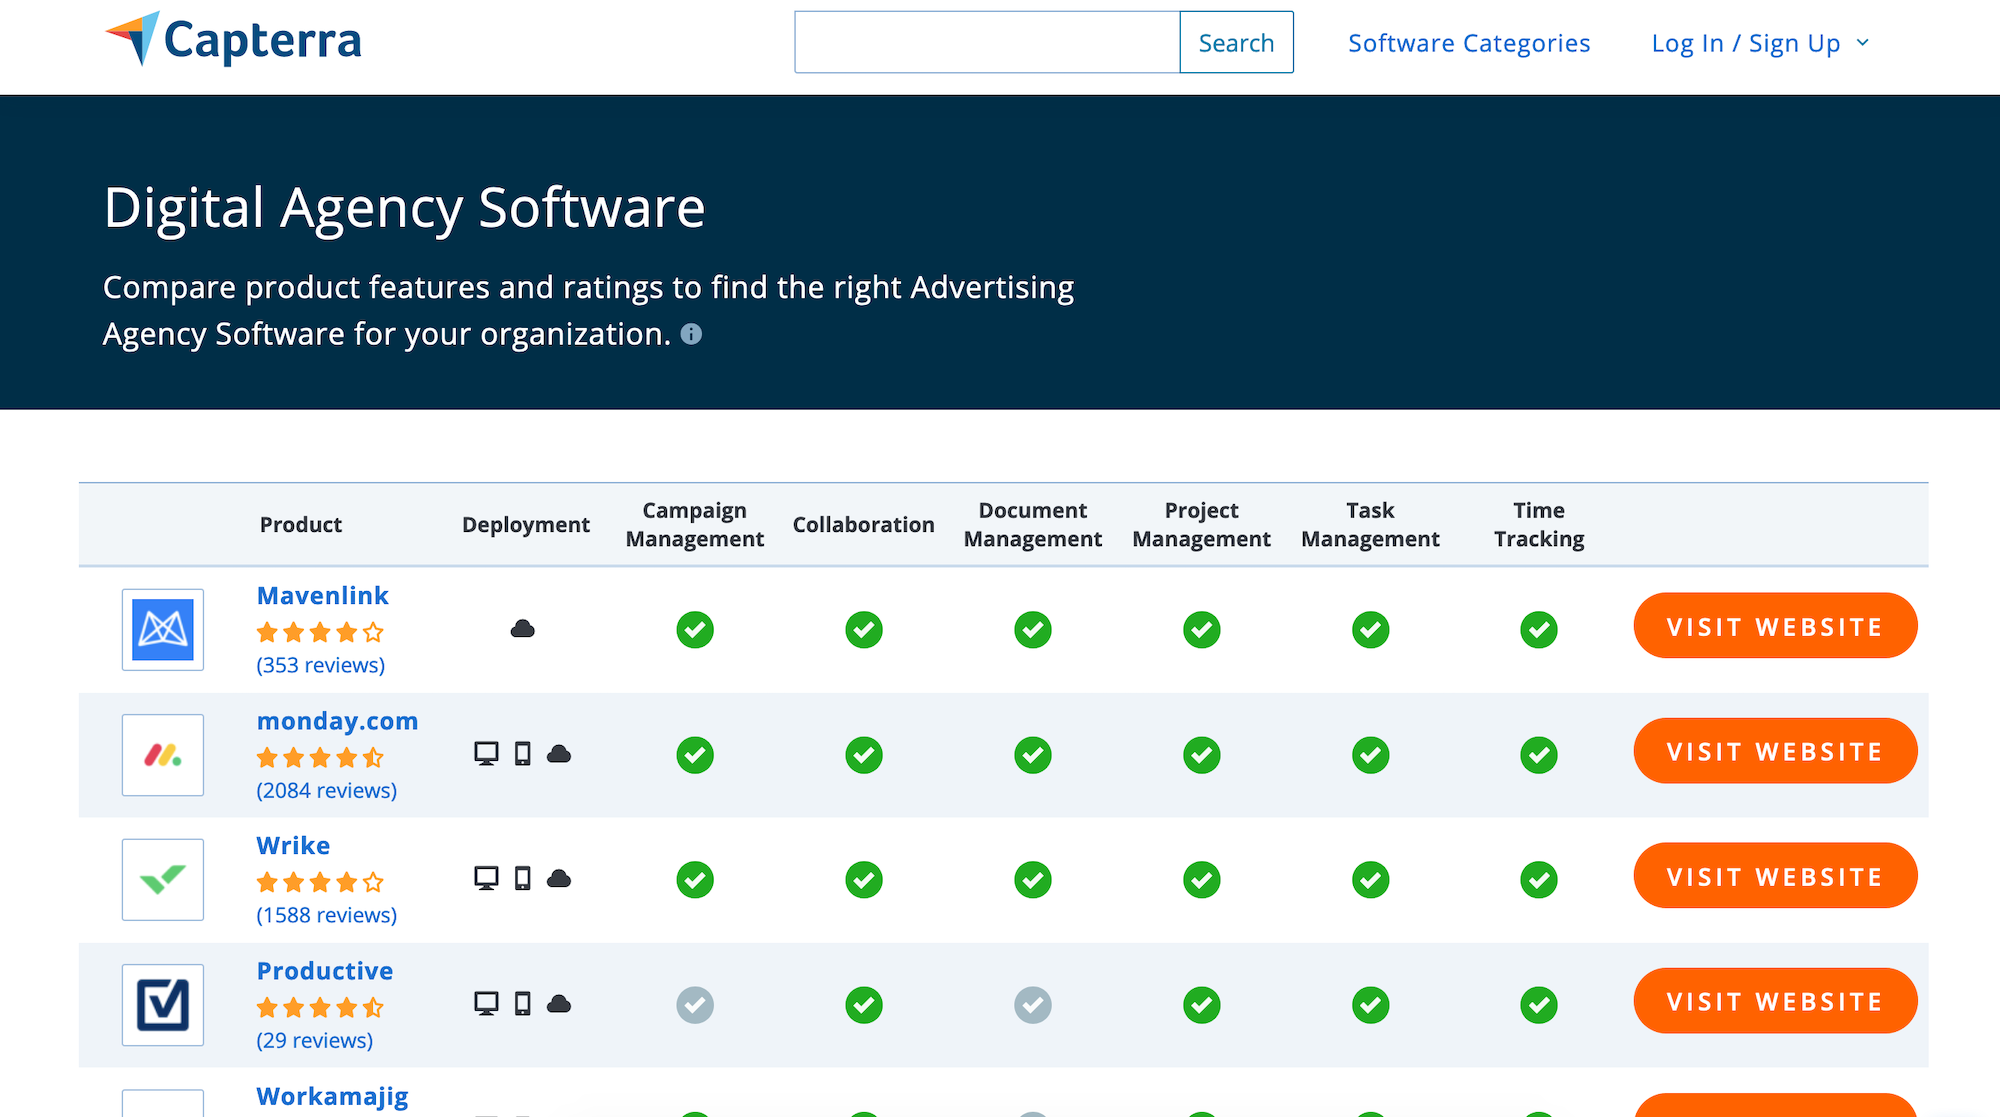
Task: Click the info icon after description text
Action: coord(691,334)
